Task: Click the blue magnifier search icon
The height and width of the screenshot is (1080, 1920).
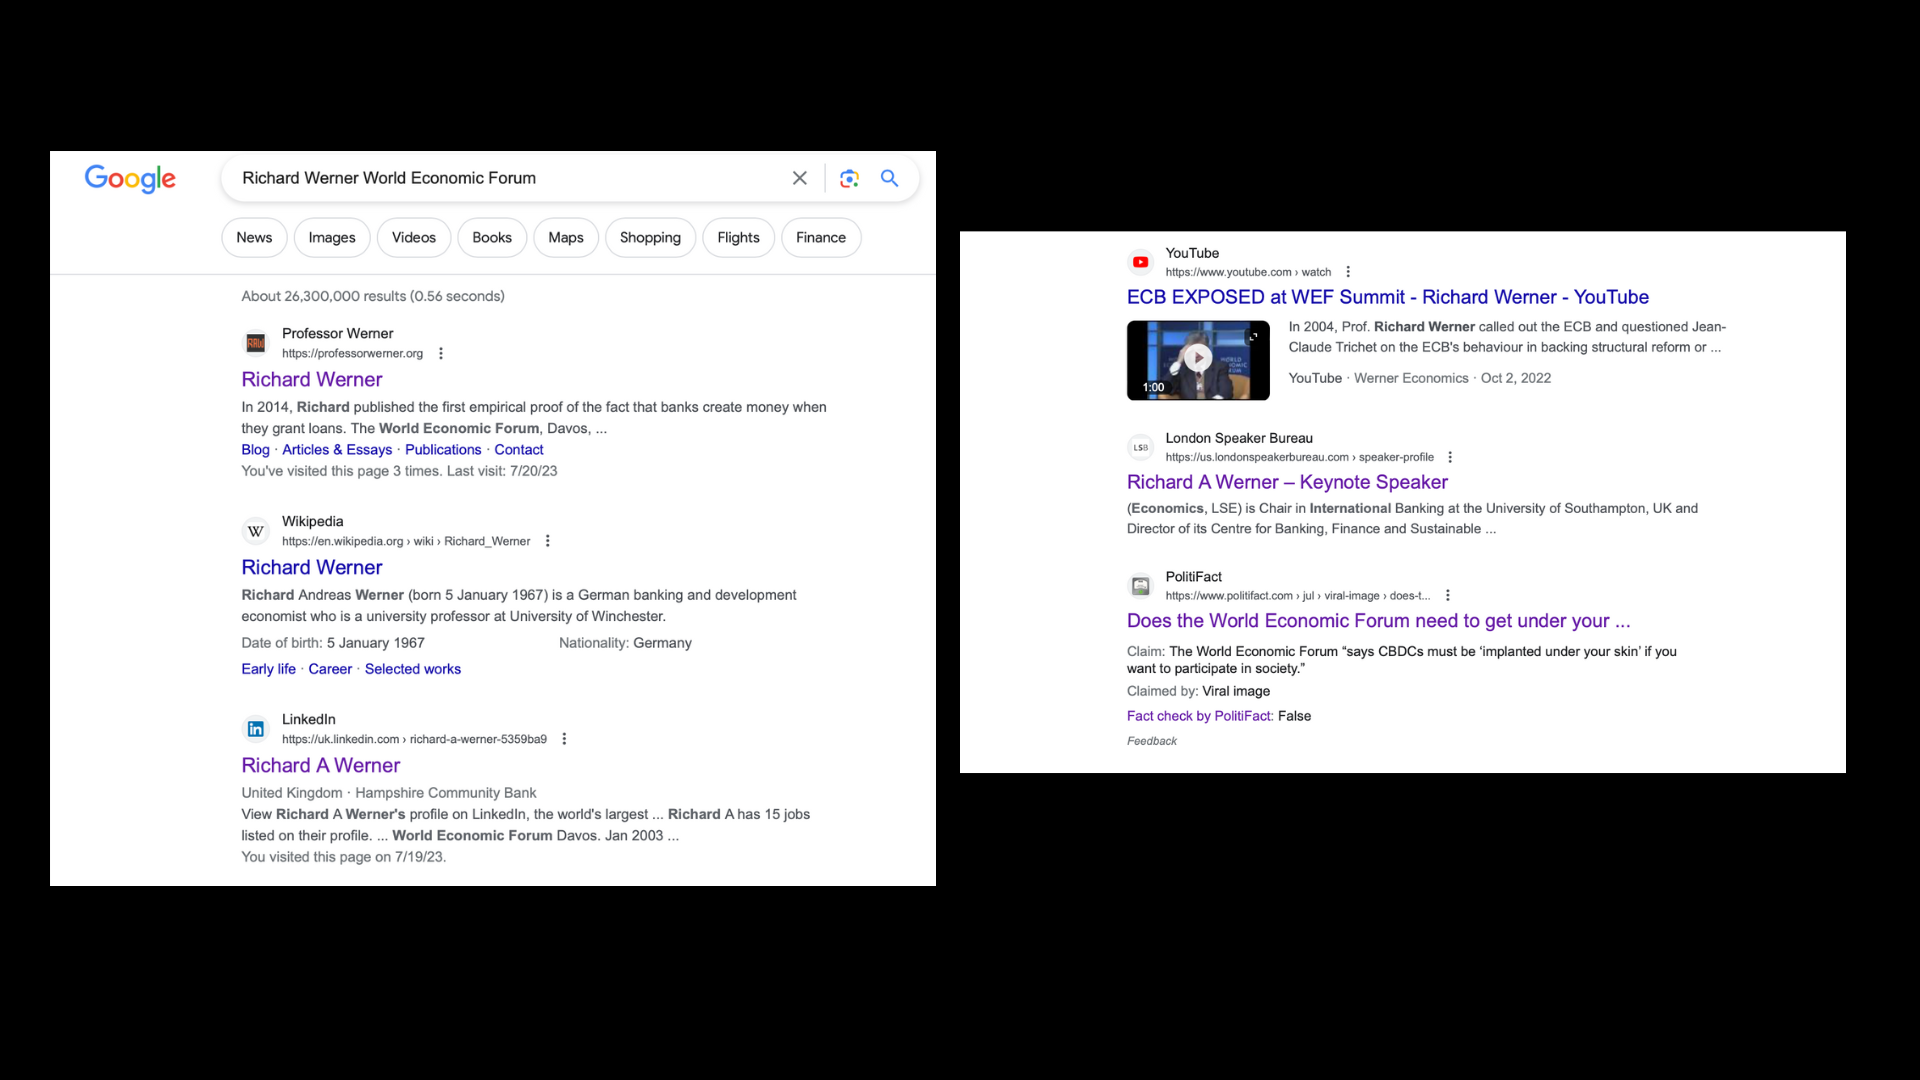Action: click(x=889, y=178)
